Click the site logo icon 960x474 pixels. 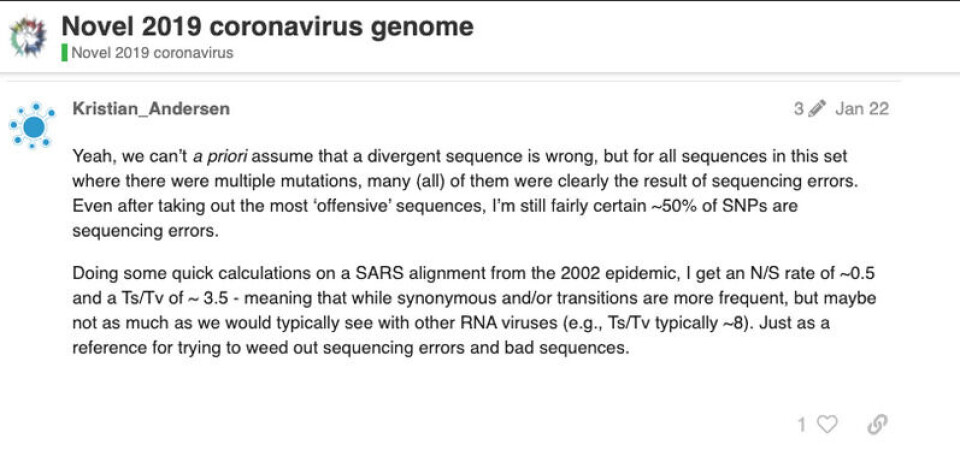pyautogui.click(x=28, y=36)
